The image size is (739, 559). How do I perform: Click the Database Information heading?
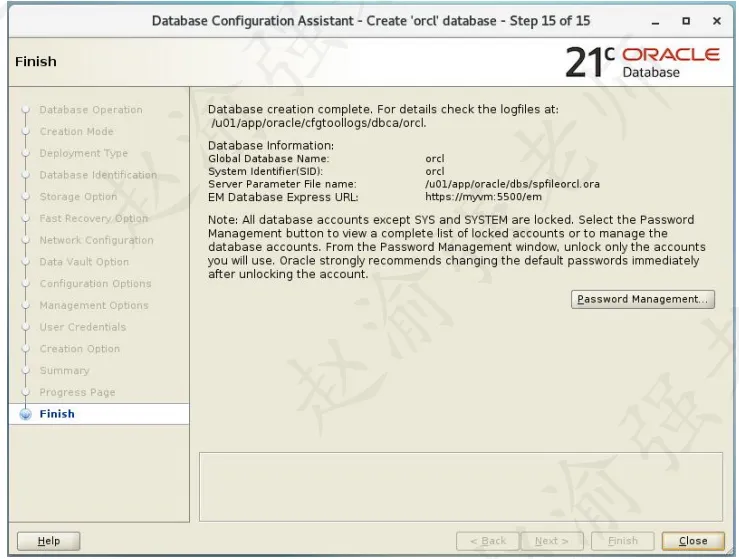point(271,146)
